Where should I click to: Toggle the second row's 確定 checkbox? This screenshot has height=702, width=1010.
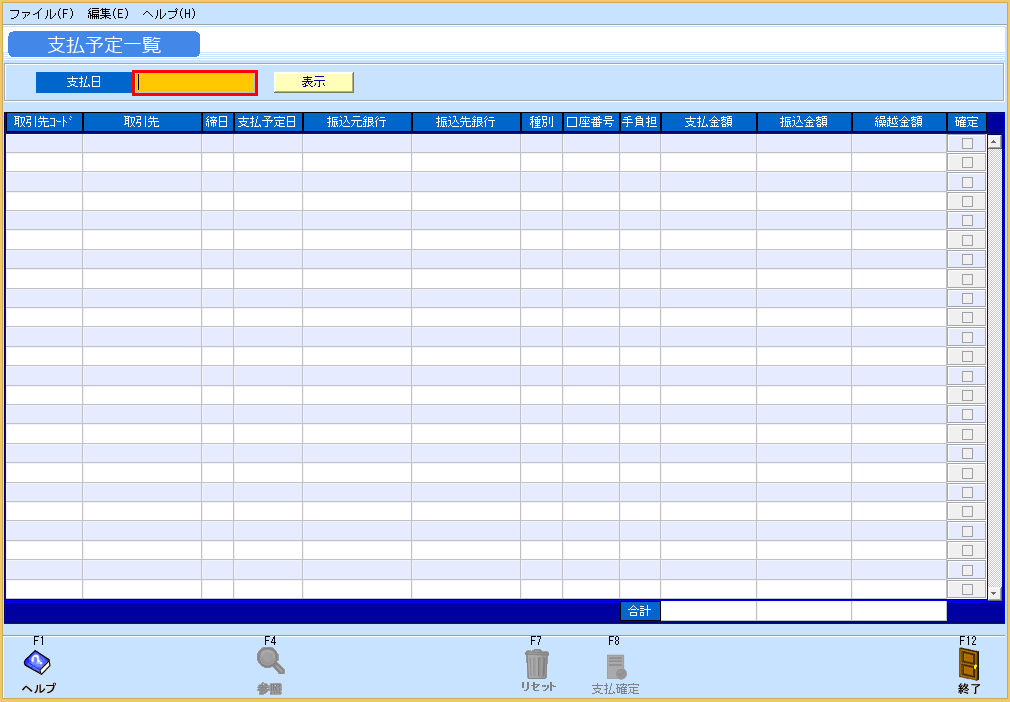pyautogui.click(x=965, y=162)
